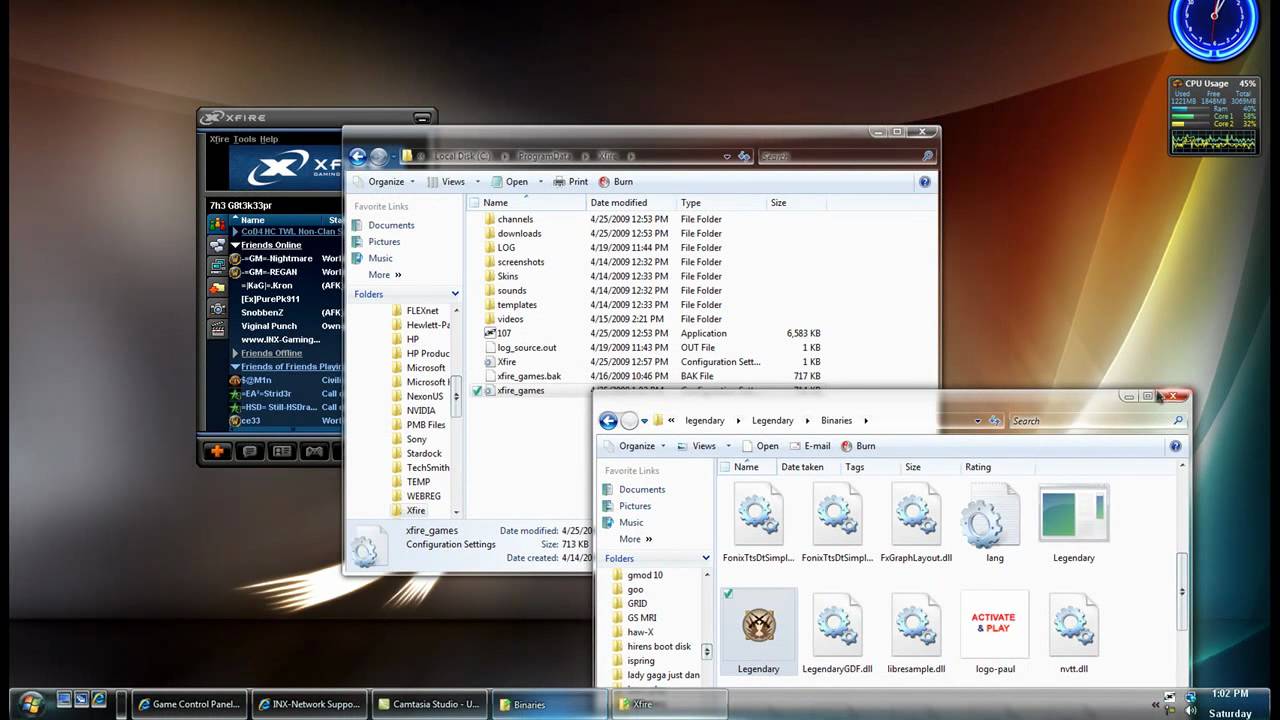Uncheck the xfire_games file checkbox
Viewport: 1280px width, 720px height.
coord(477,391)
